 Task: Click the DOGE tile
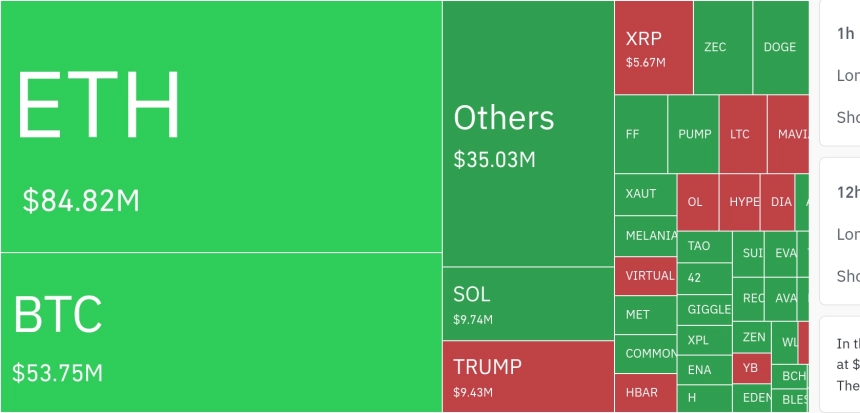click(780, 47)
